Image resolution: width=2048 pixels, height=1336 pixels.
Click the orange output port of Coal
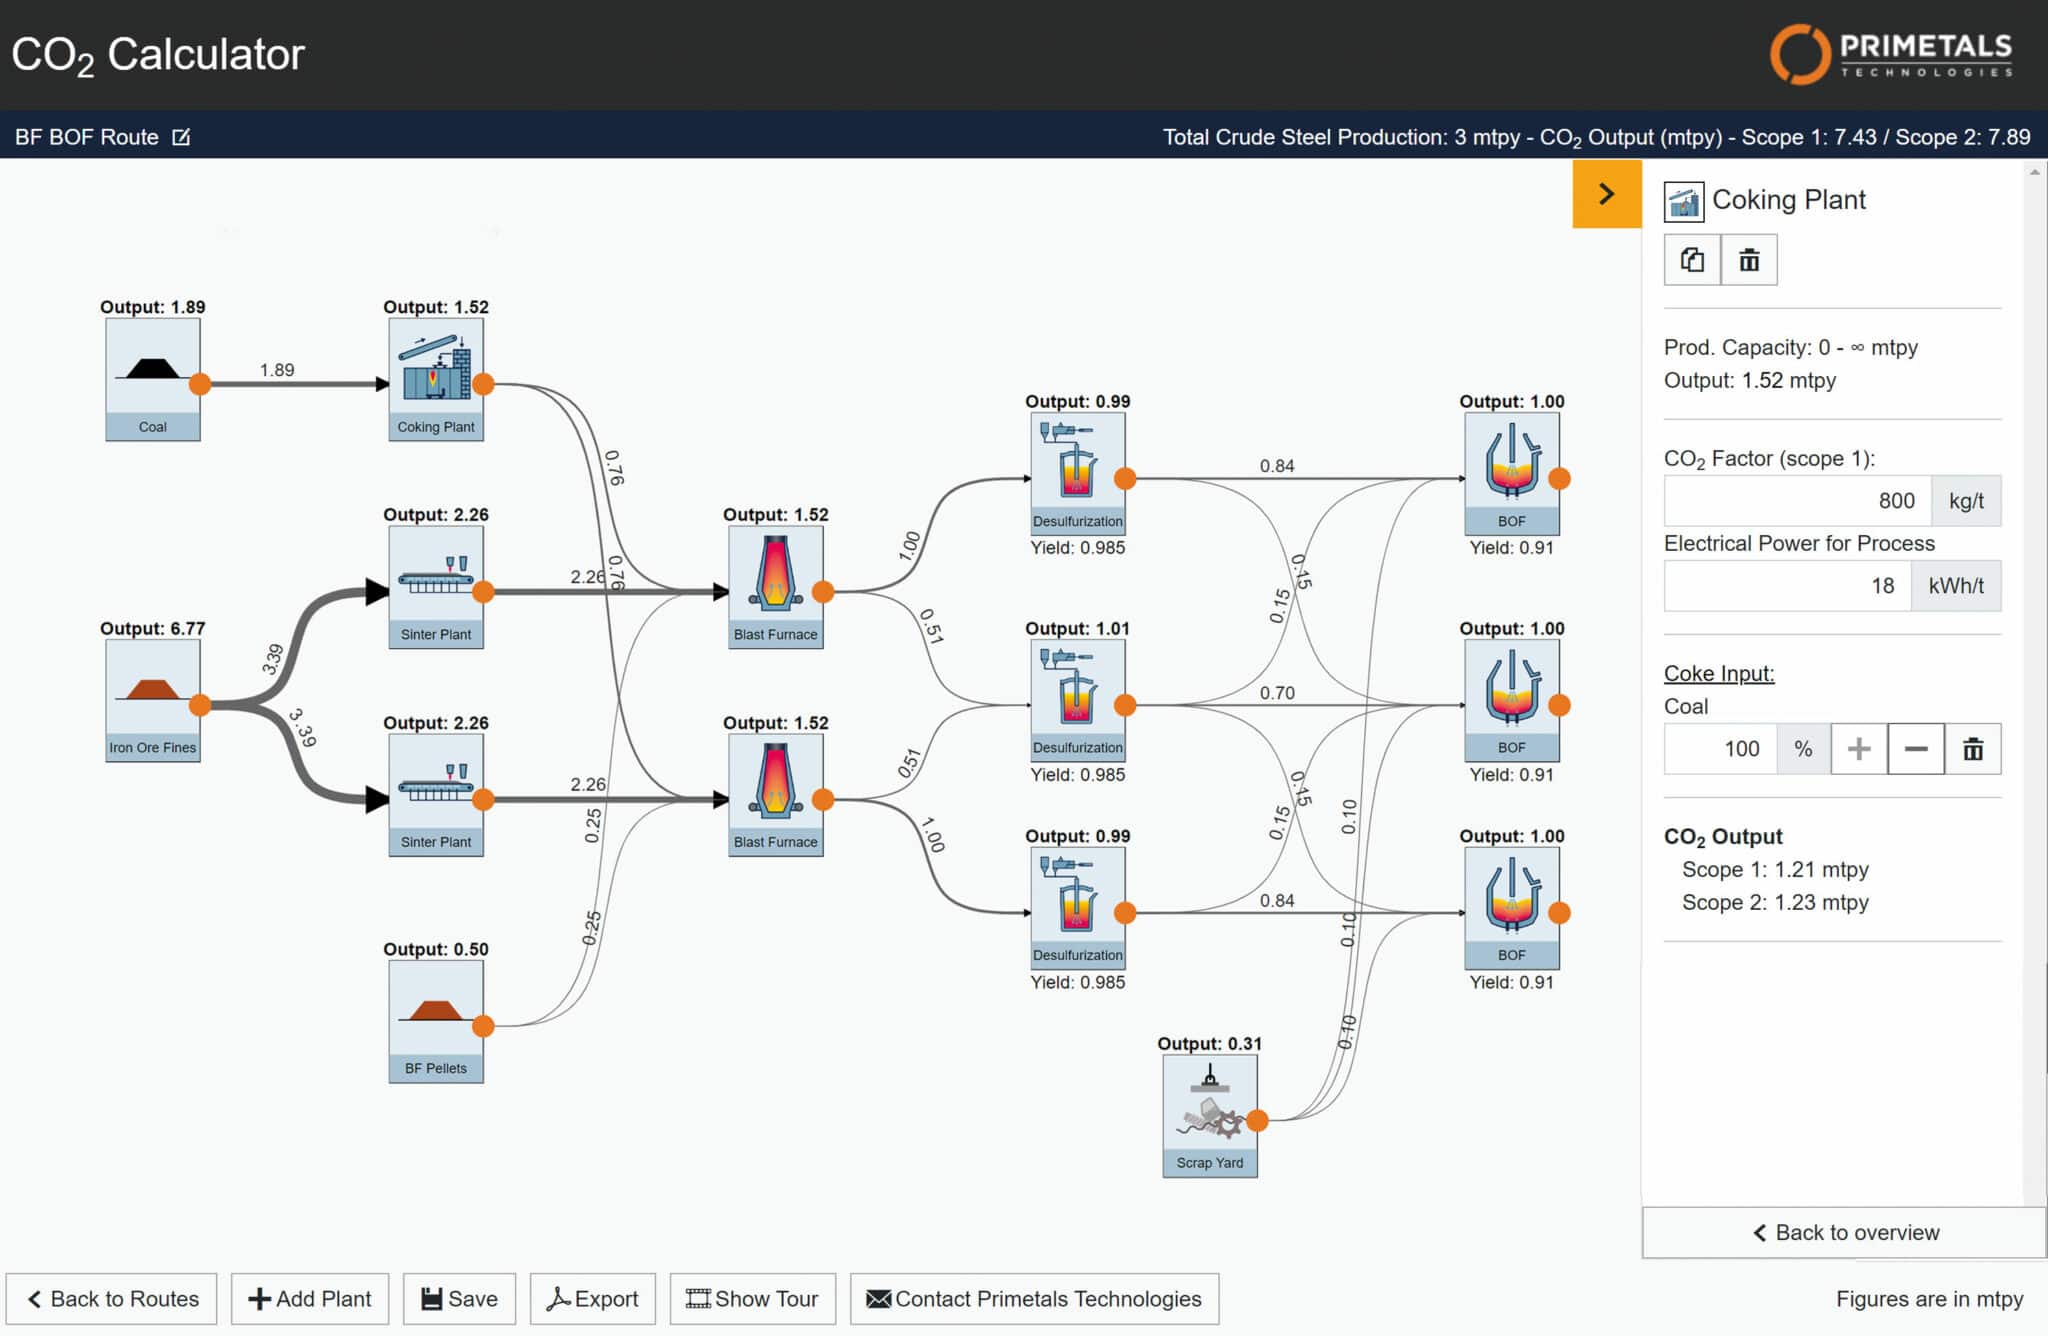point(200,384)
